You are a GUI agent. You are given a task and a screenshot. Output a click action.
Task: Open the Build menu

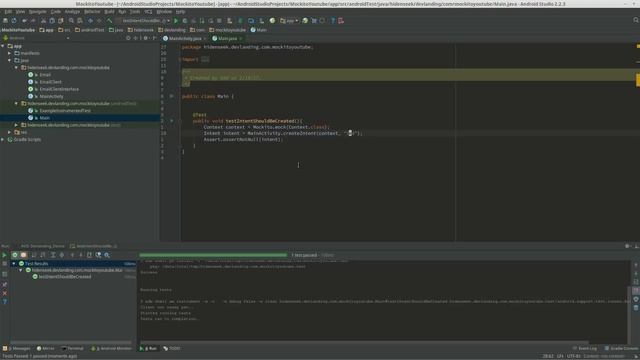109,12
